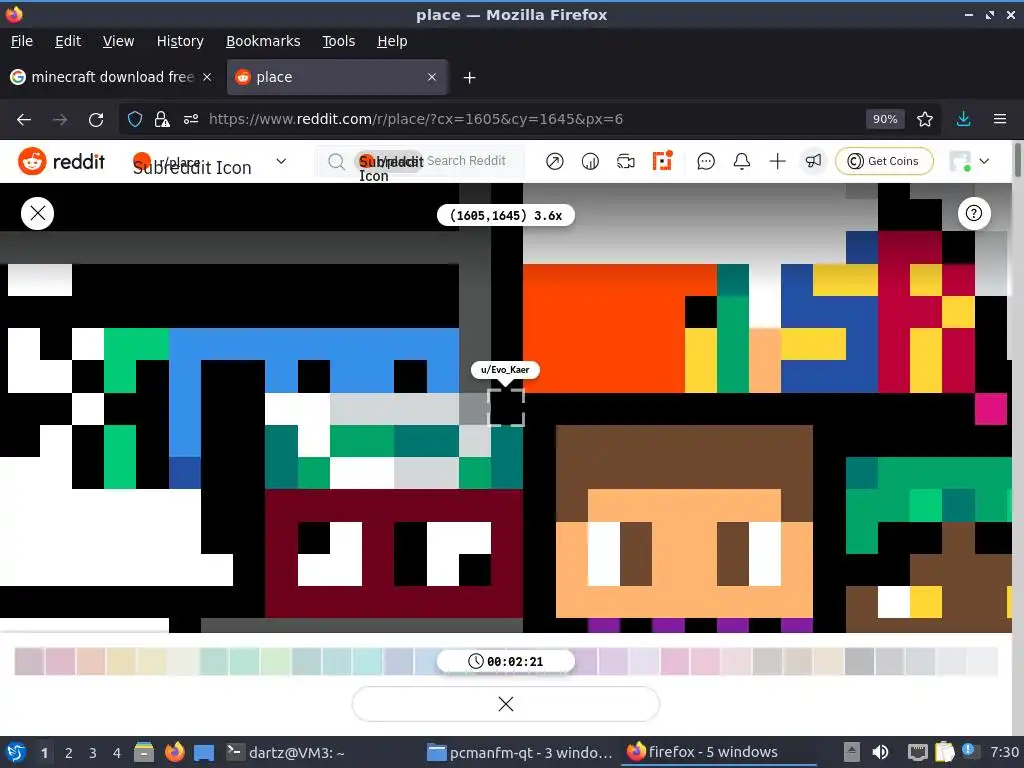Open the tracking protection shield icon
This screenshot has height=768, width=1024.
coord(135,119)
